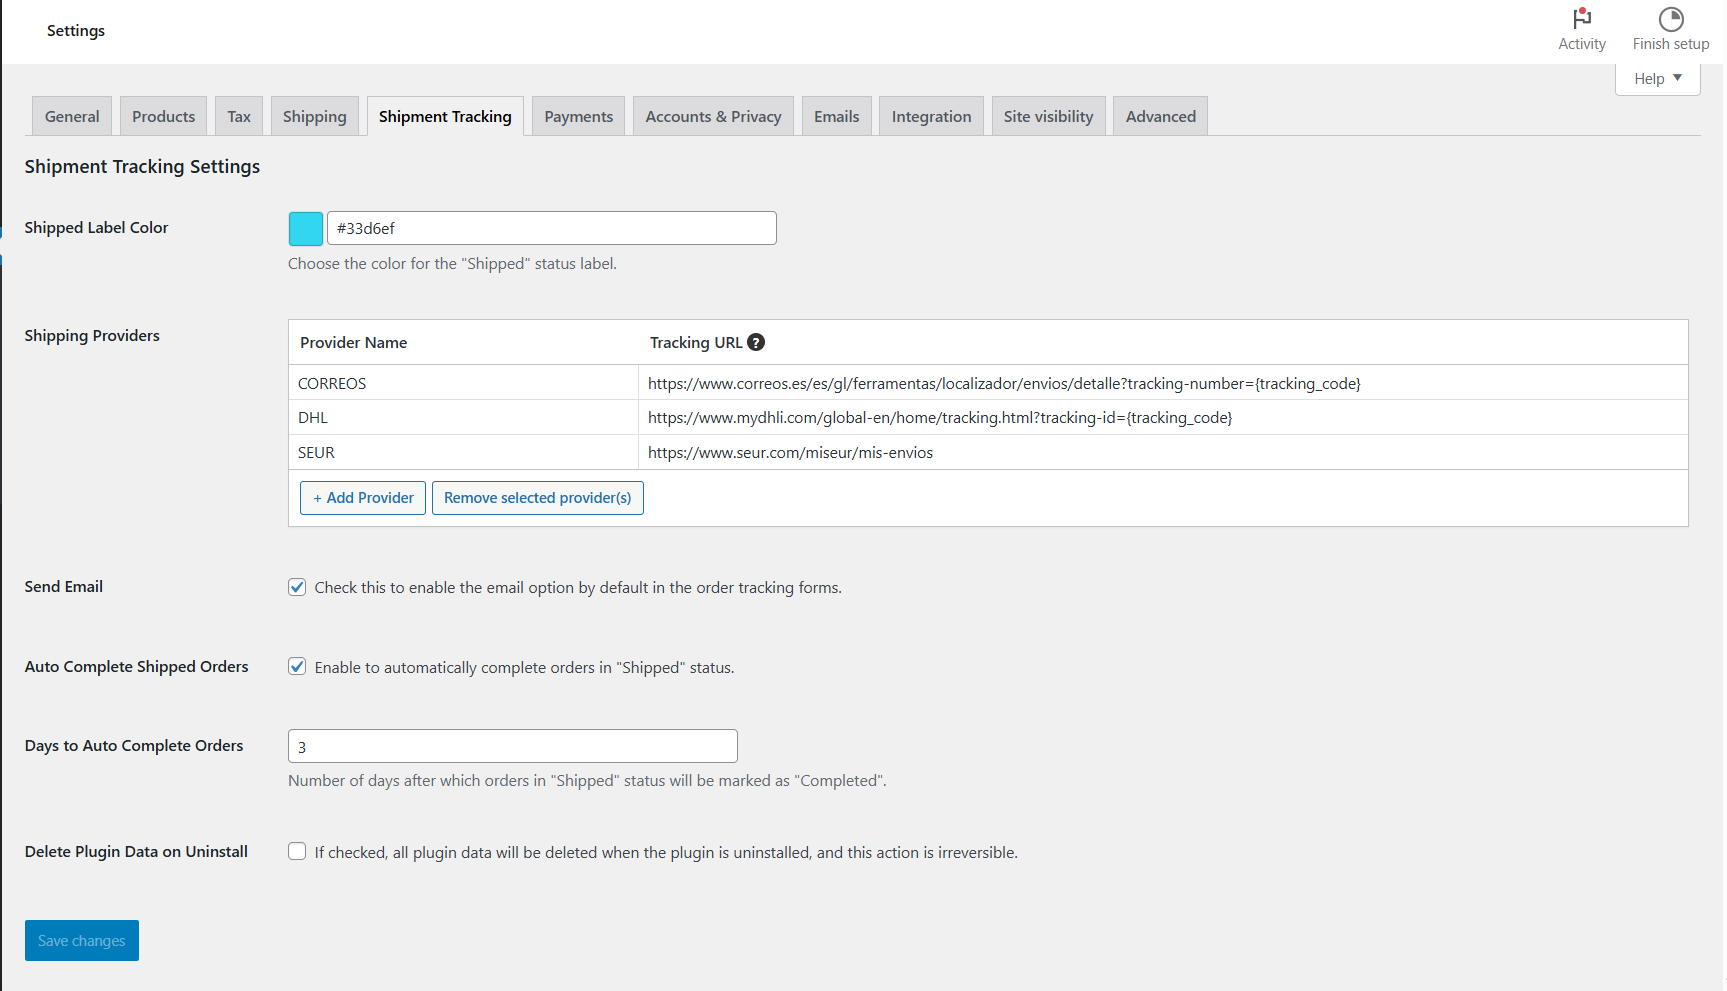This screenshot has width=1727, height=991.
Task: Click the #33d6ef color hex field
Action: (552, 228)
